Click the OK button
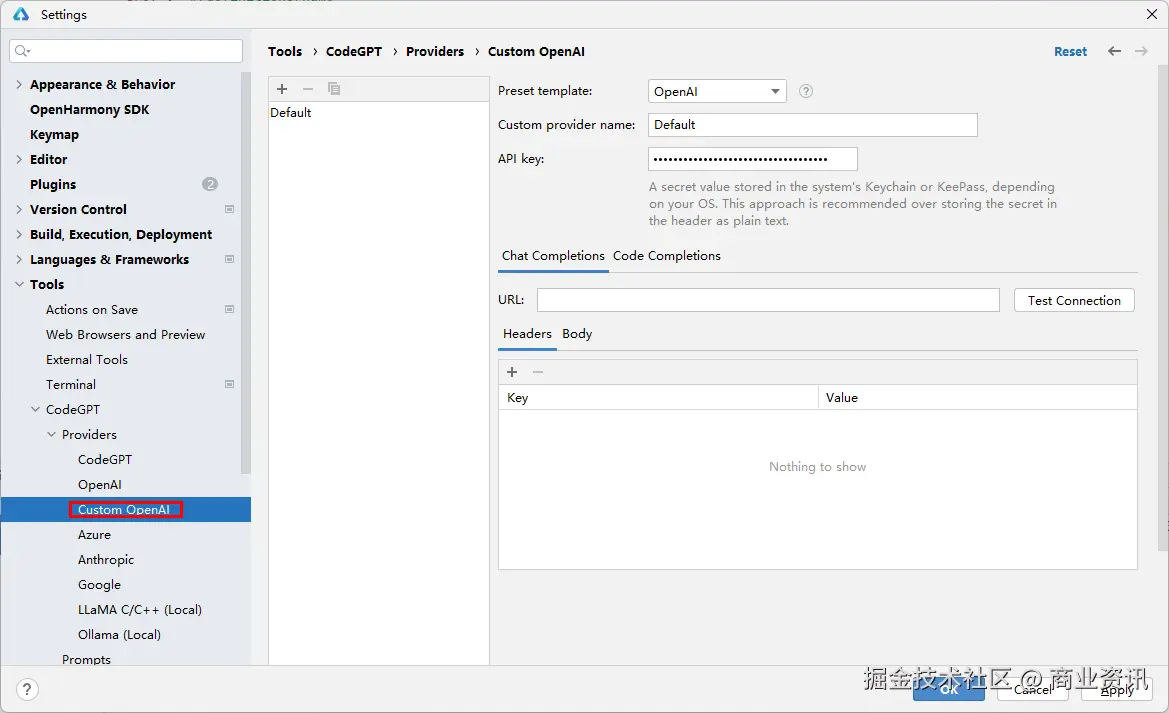The height and width of the screenshot is (713, 1169). coord(948,689)
